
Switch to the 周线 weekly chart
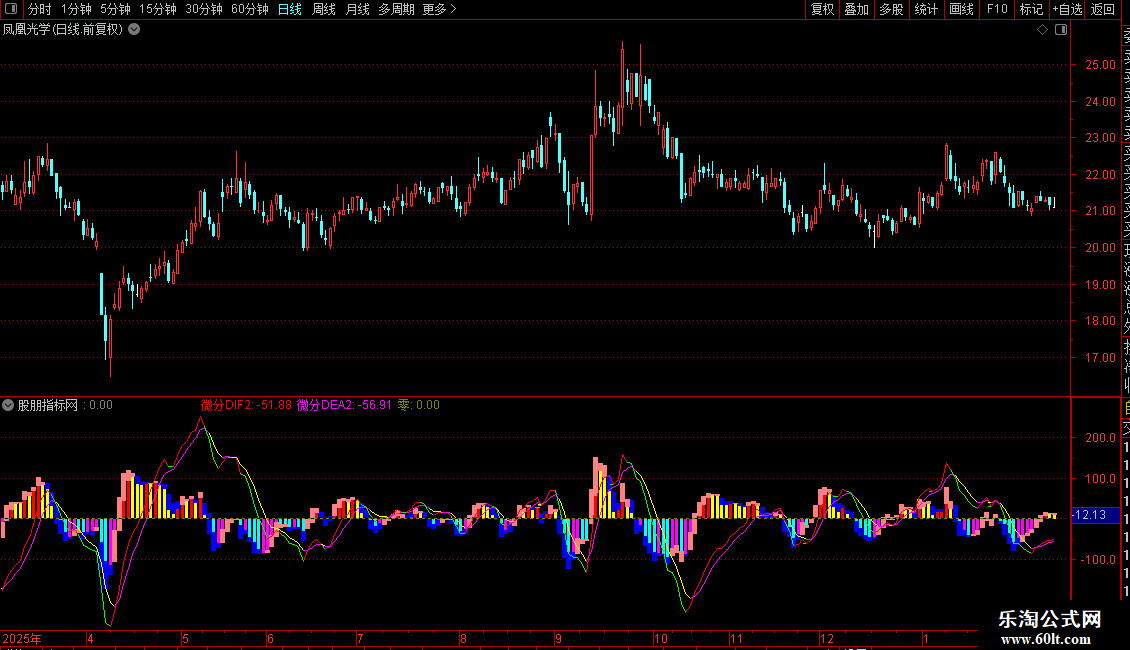[324, 9]
